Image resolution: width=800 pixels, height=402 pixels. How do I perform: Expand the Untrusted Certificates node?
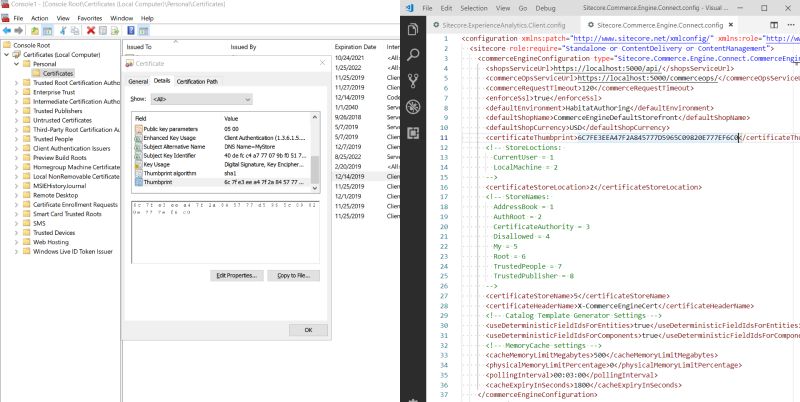(16, 120)
